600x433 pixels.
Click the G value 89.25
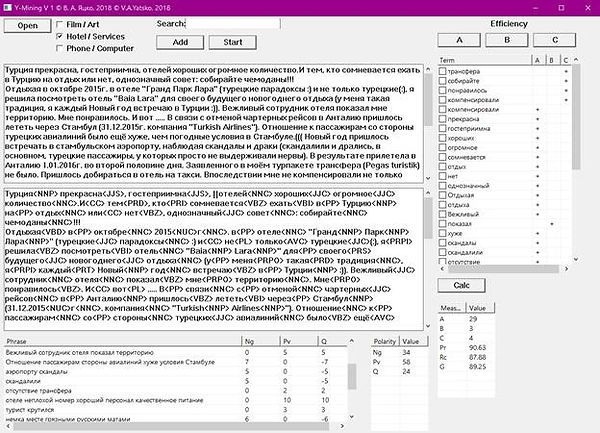click(x=477, y=367)
